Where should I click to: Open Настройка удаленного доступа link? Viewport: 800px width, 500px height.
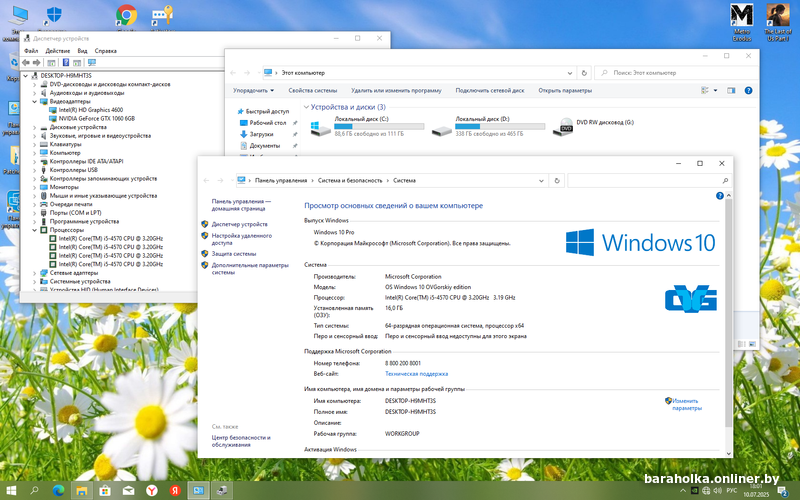pyautogui.click(x=242, y=239)
